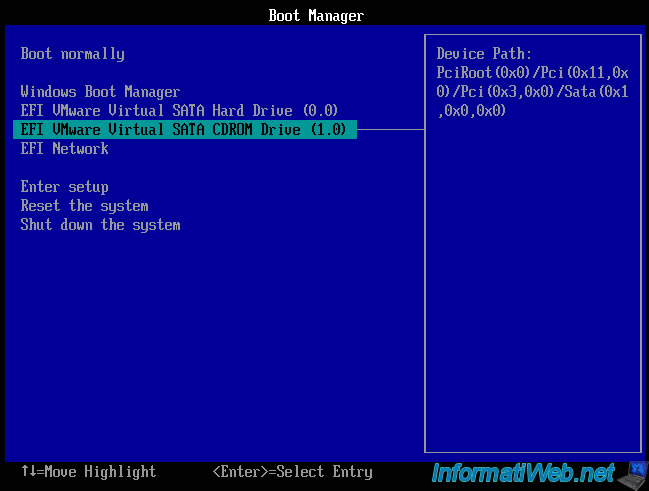Select the Boot normally entry

(x=72, y=54)
